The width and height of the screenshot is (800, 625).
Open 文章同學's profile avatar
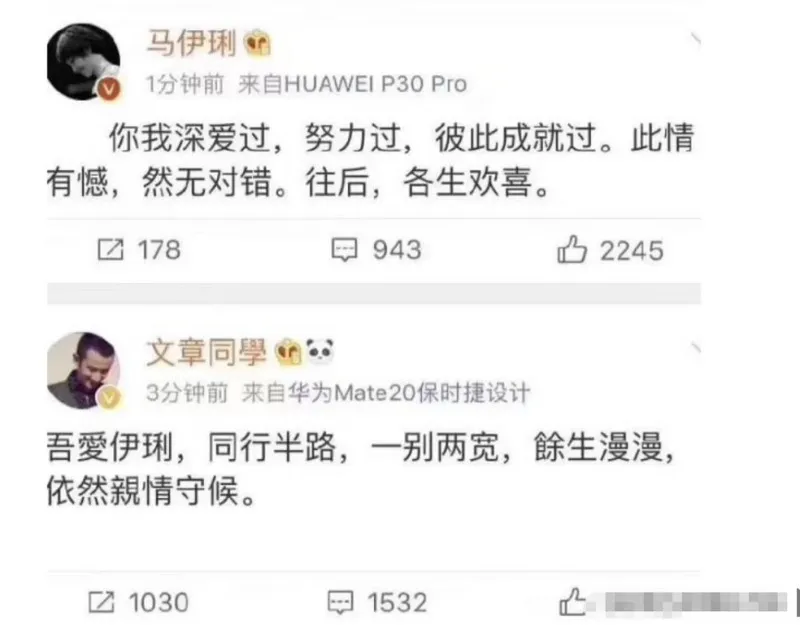point(83,370)
